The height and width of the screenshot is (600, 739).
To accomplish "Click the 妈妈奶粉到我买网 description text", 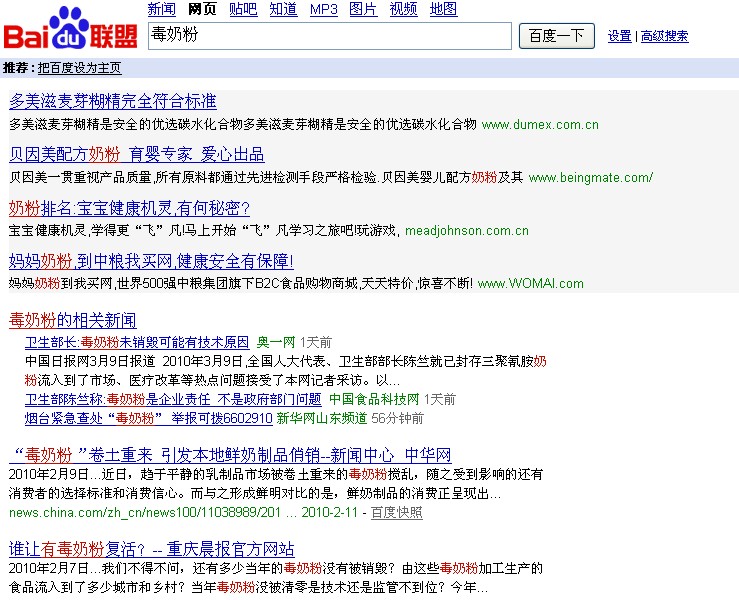I will (x=241, y=284).
